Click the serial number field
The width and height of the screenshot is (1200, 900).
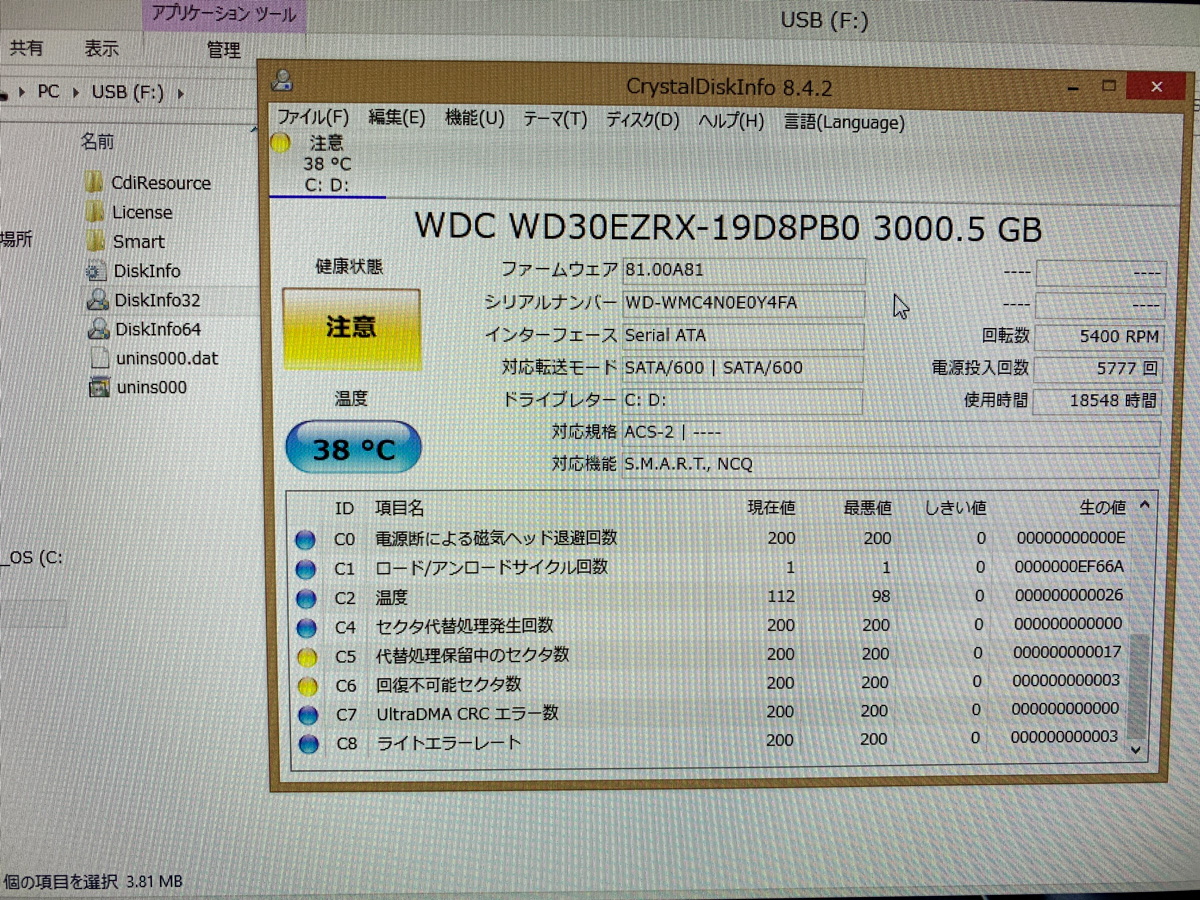[742, 303]
